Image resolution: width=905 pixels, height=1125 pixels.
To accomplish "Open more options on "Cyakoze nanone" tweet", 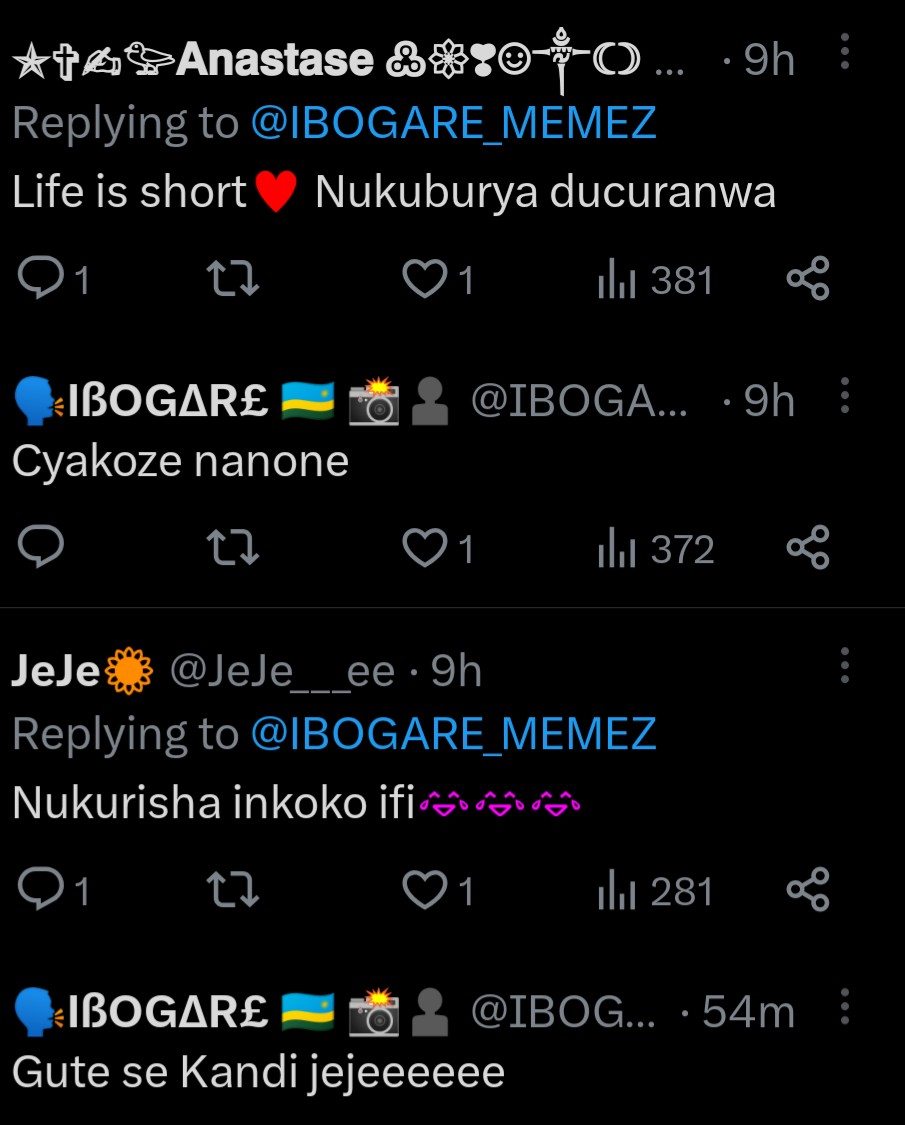I will (845, 396).
